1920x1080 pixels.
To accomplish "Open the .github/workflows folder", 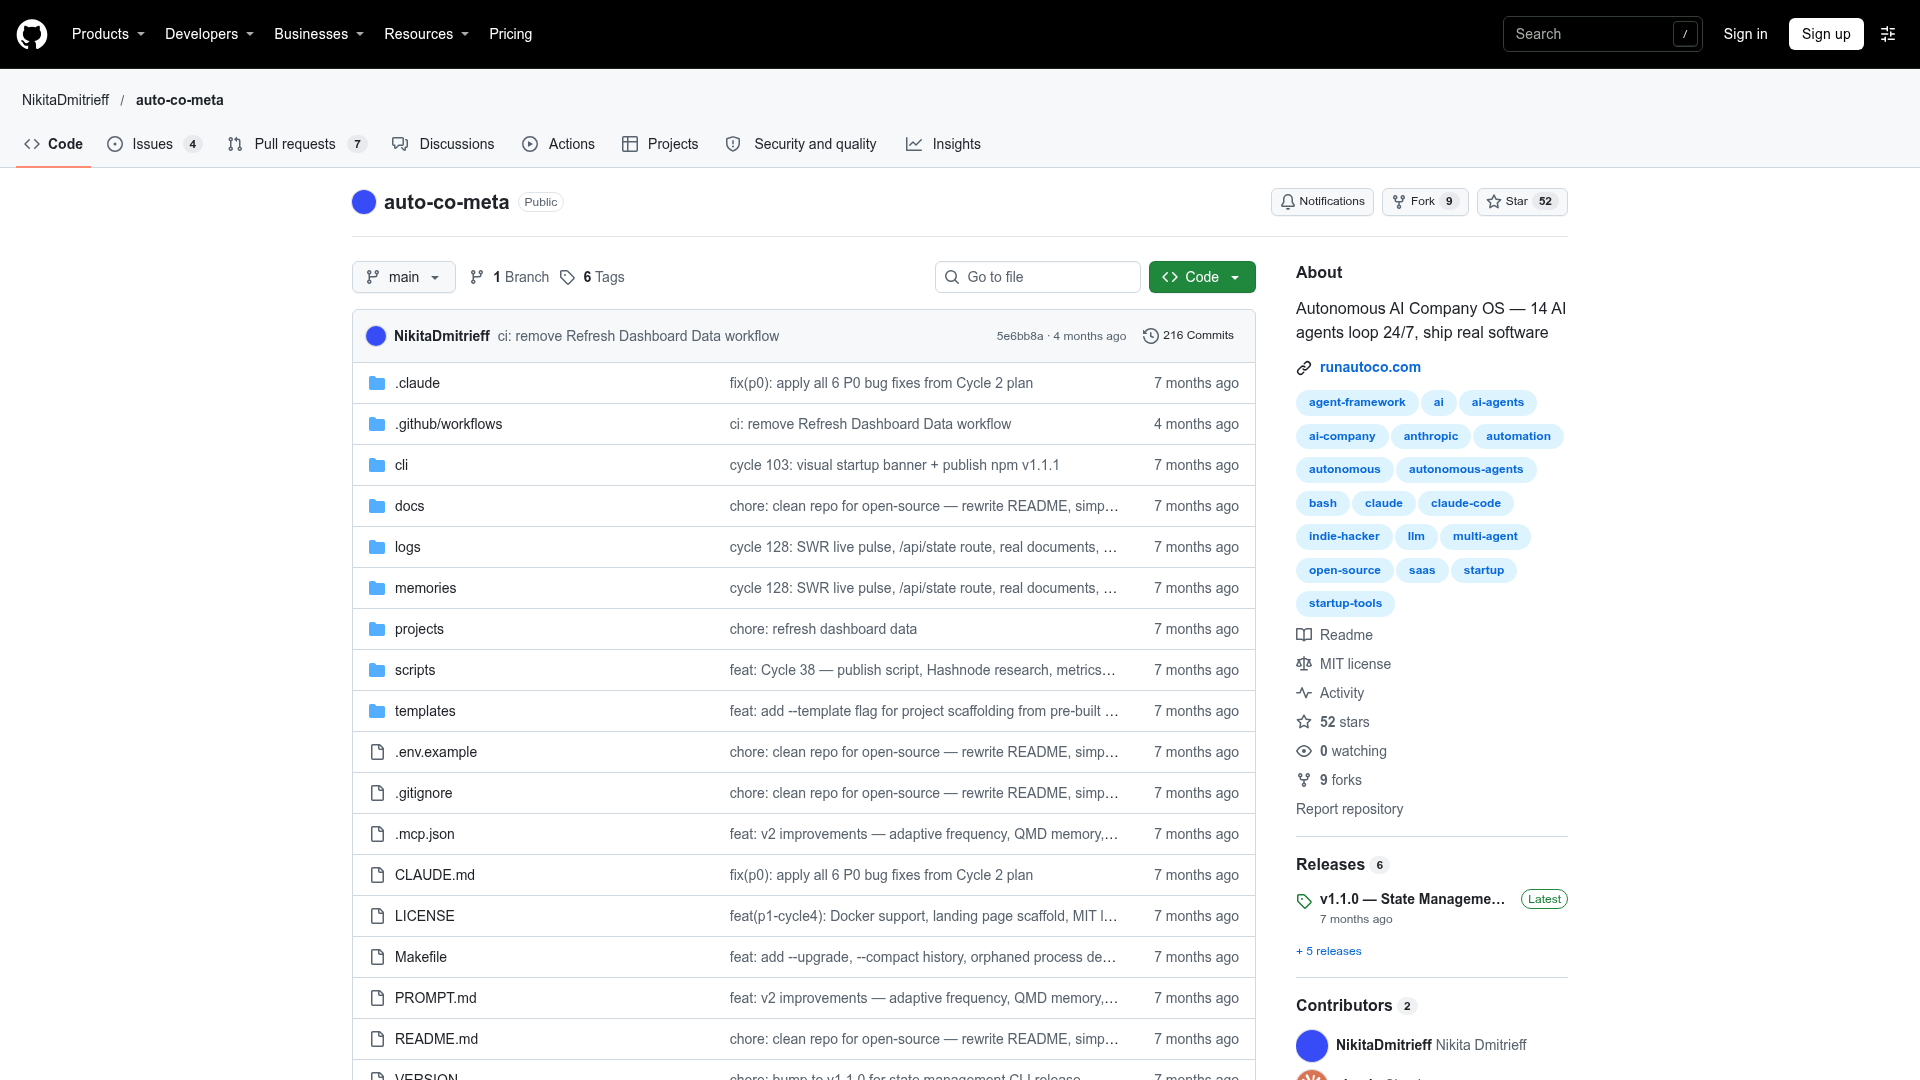I will click(x=448, y=424).
